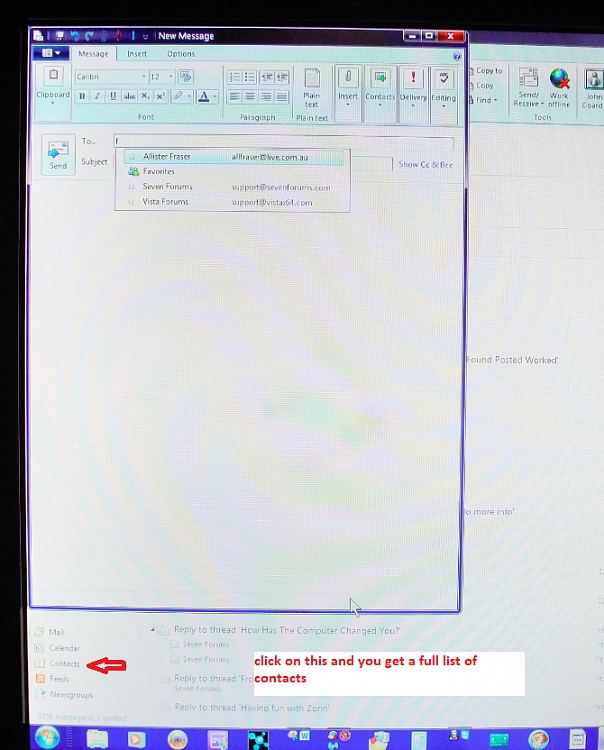
Task: Open the Delivery options button
Action: coord(413,87)
